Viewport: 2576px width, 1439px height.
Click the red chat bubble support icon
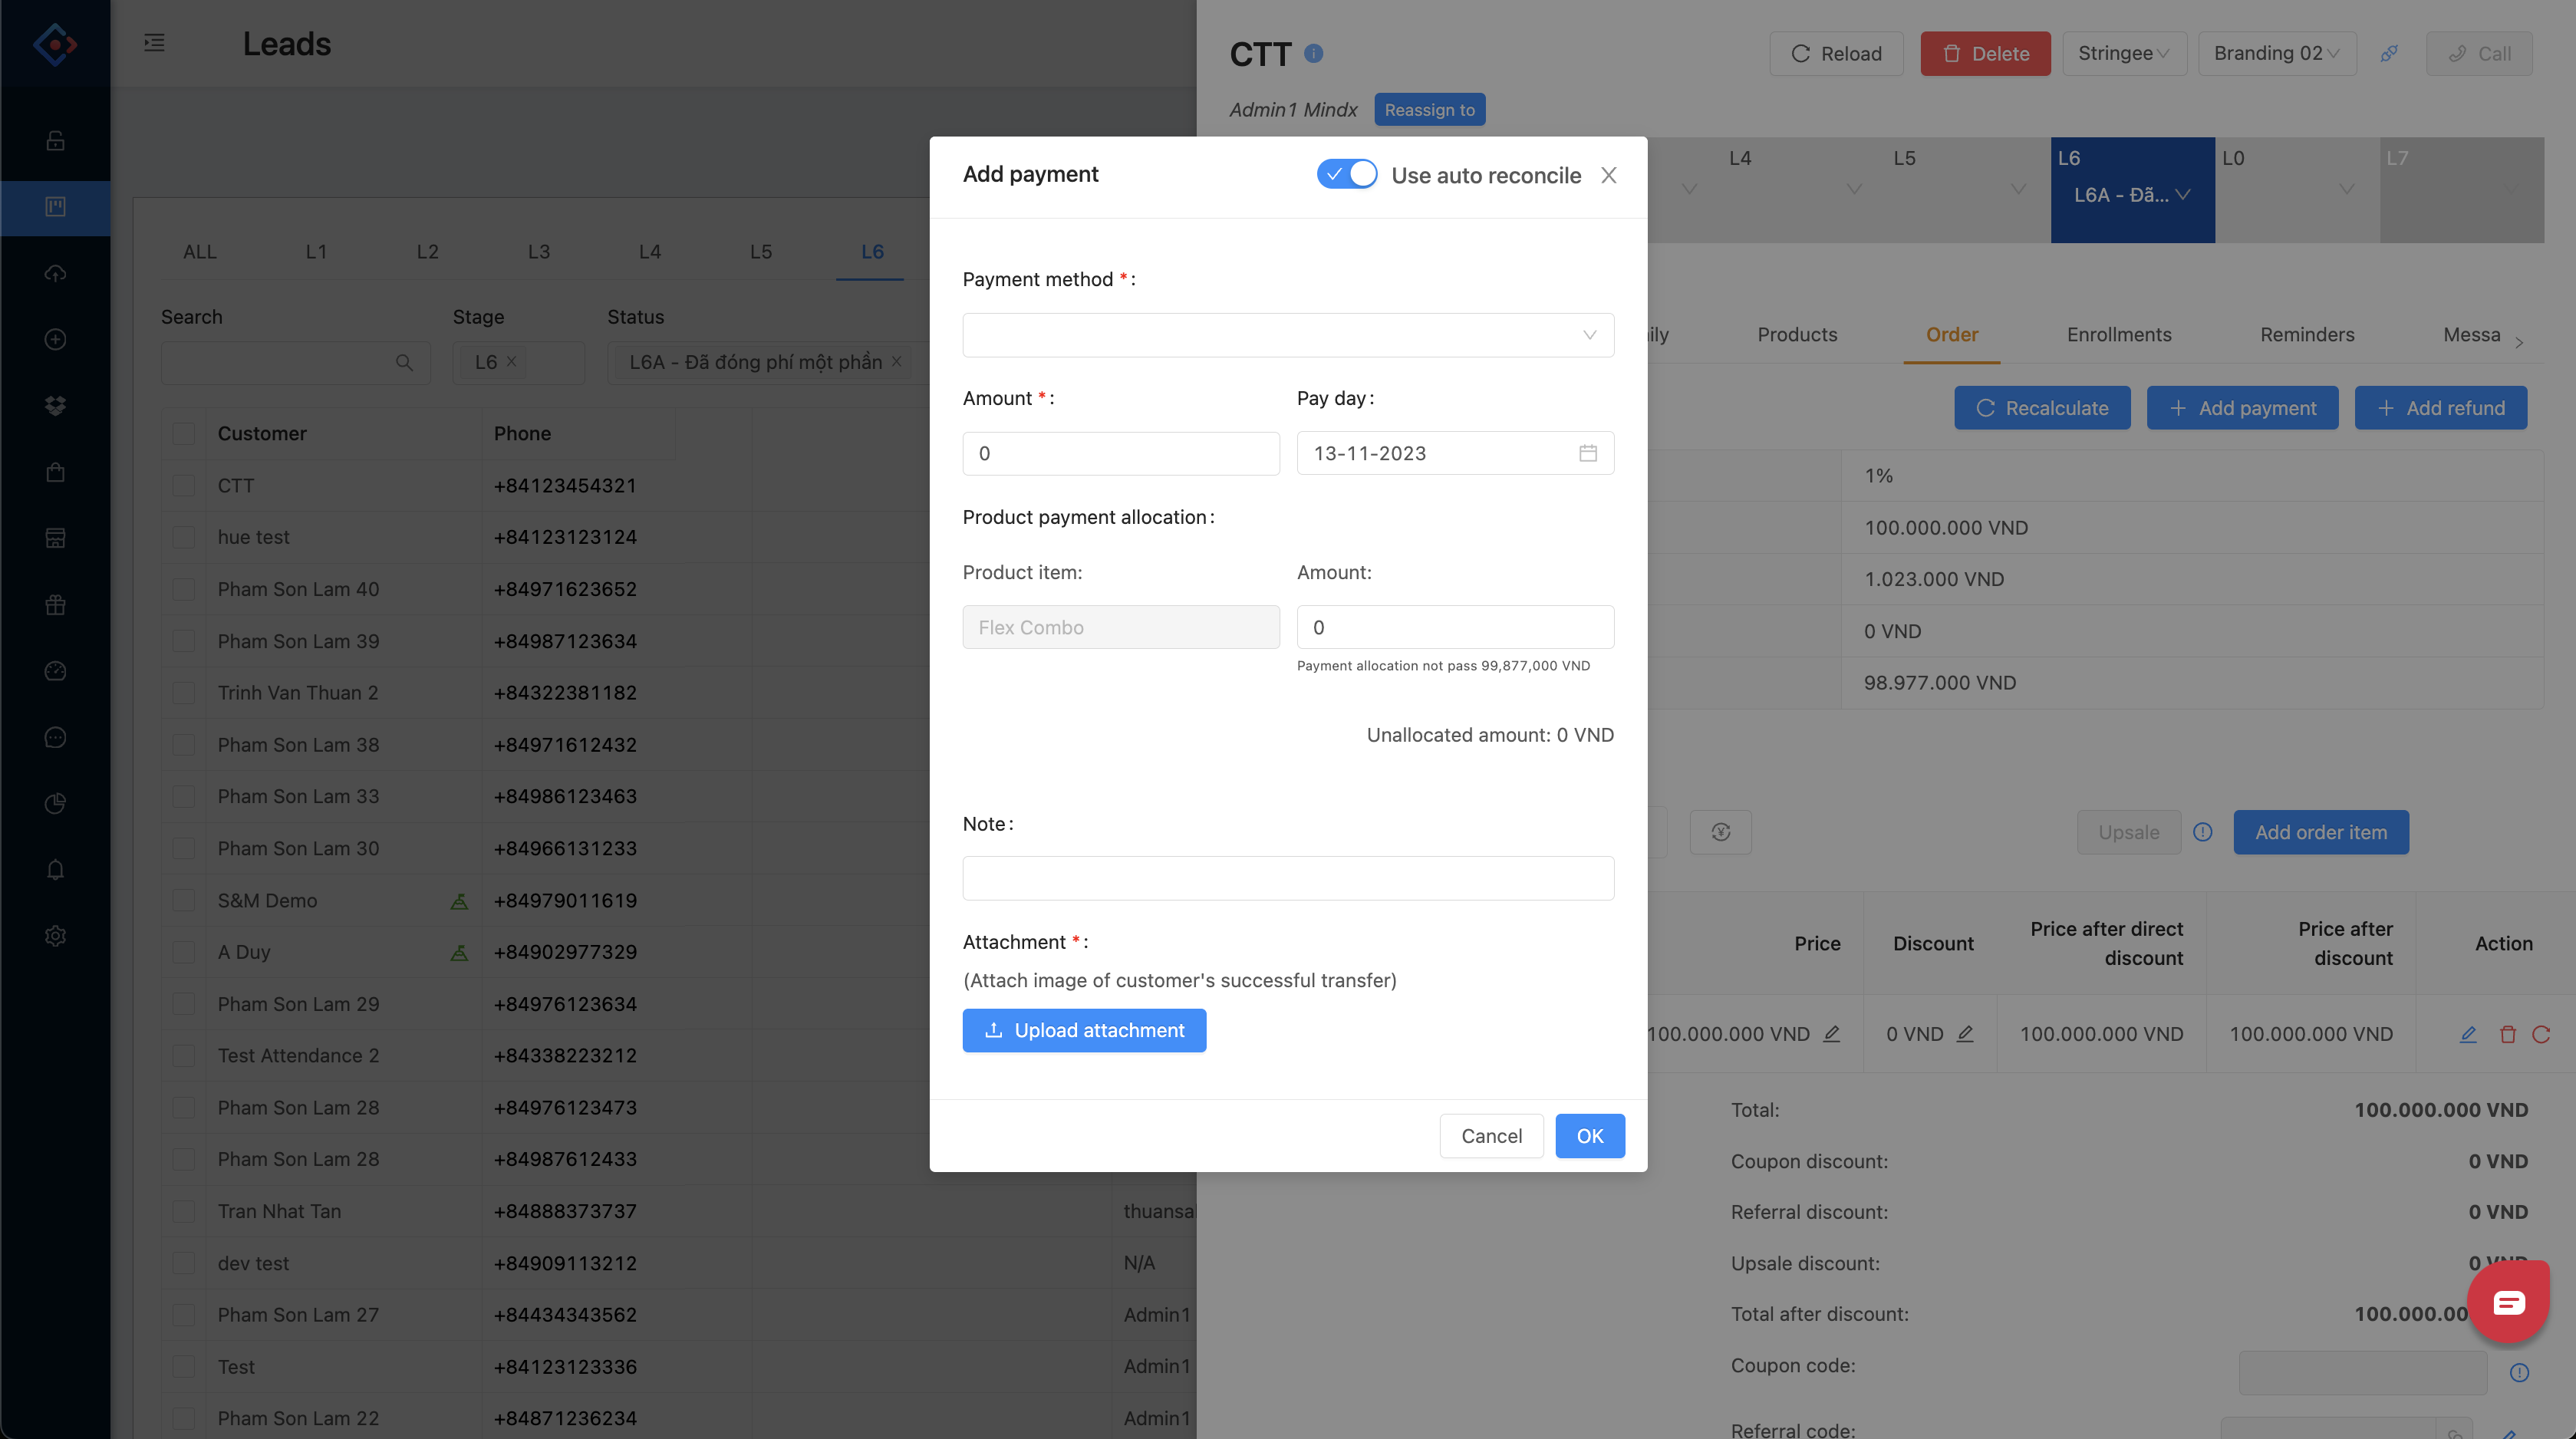pyautogui.click(x=2507, y=1302)
